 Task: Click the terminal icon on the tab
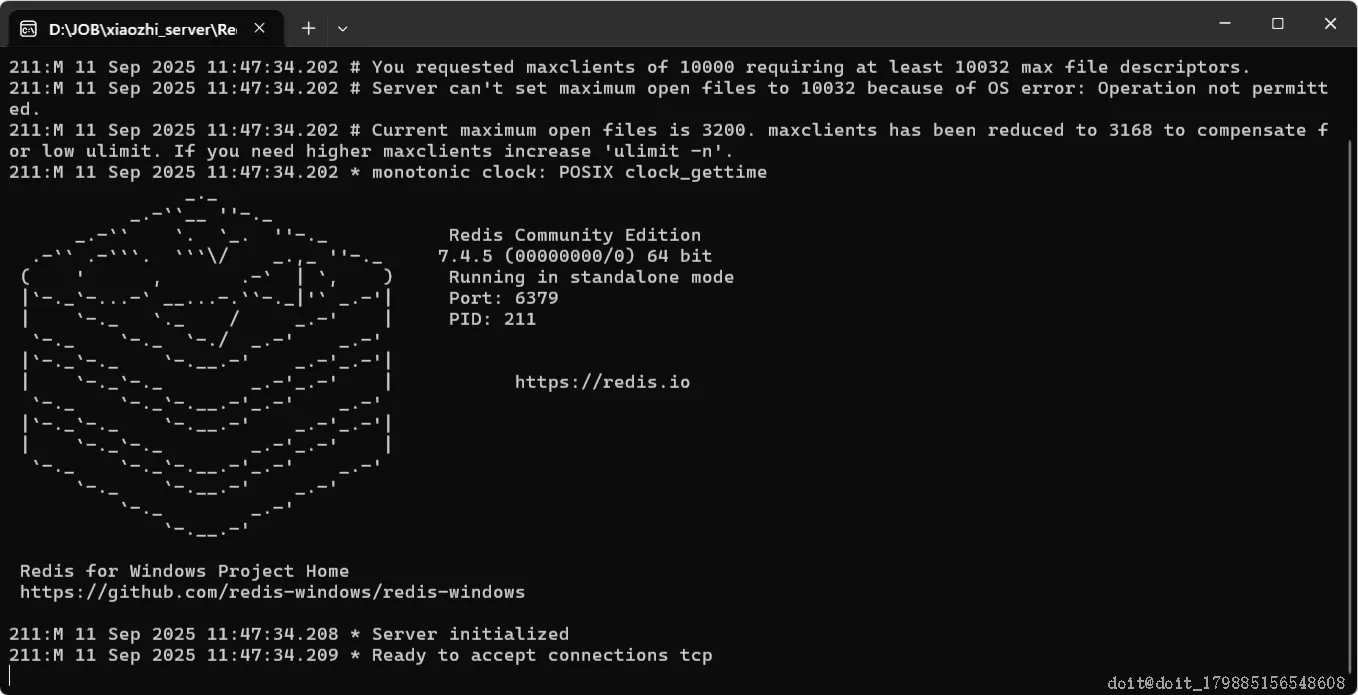pyautogui.click(x=28, y=29)
